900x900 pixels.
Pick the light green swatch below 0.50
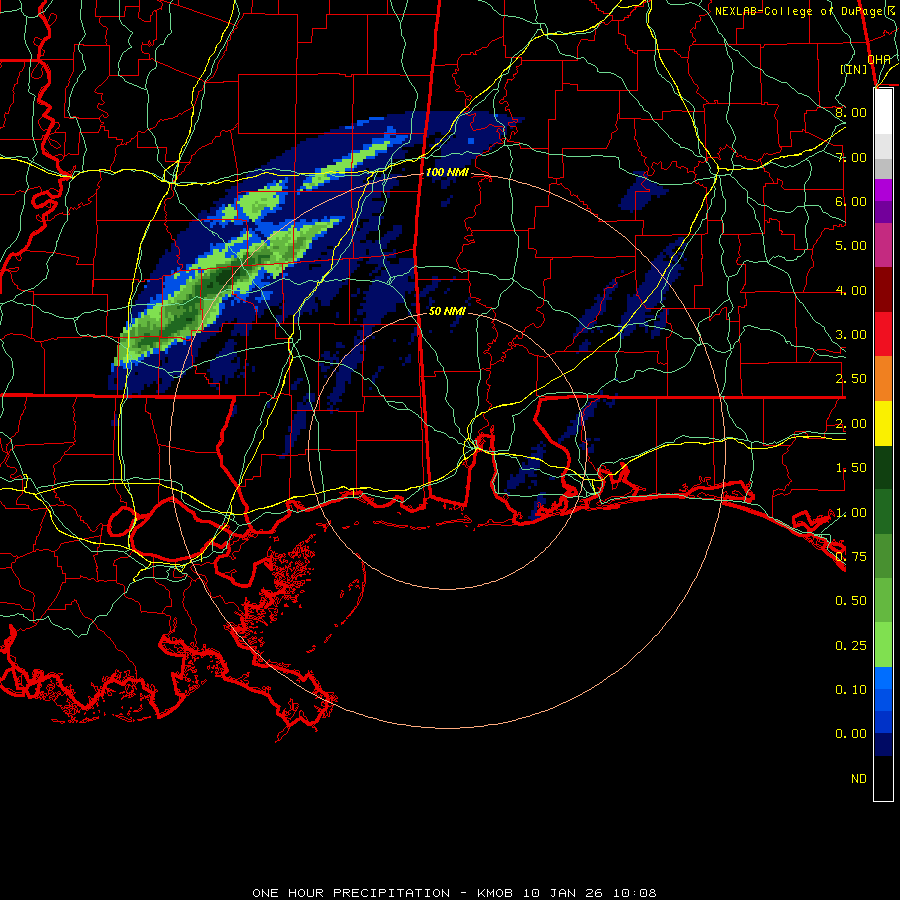pos(883,645)
